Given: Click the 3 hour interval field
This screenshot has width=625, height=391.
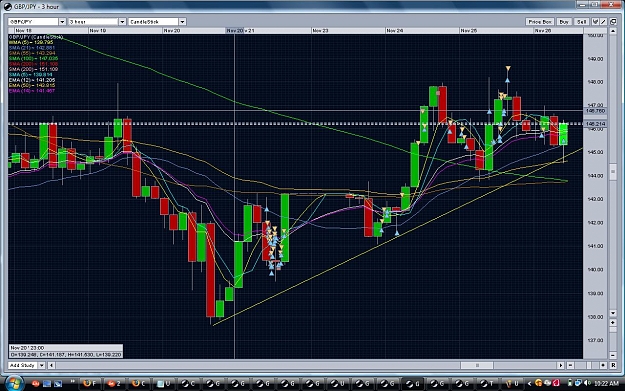Looking at the screenshot, I should (x=94, y=22).
